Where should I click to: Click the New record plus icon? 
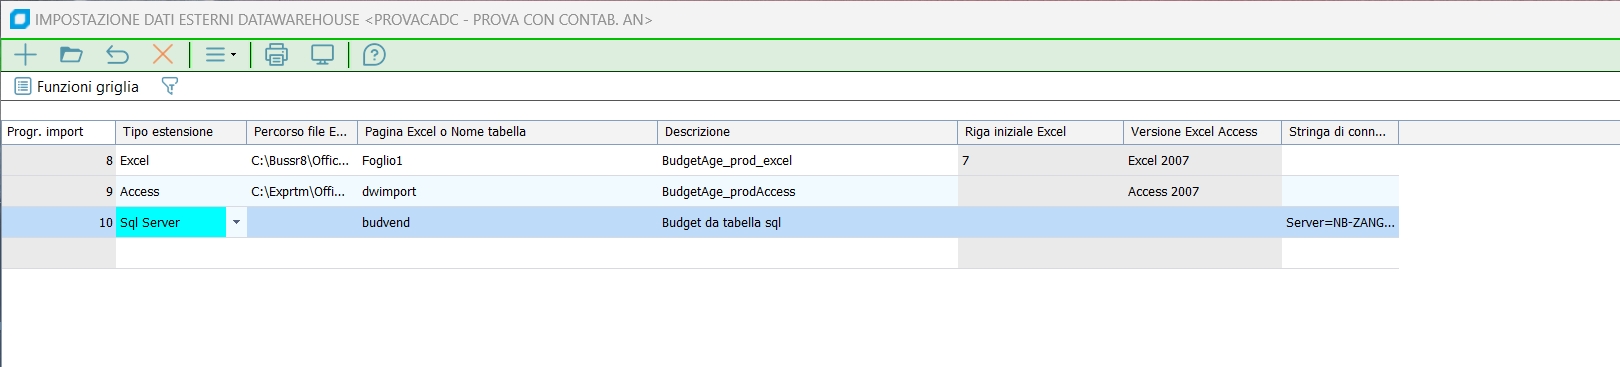pos(25,55)
